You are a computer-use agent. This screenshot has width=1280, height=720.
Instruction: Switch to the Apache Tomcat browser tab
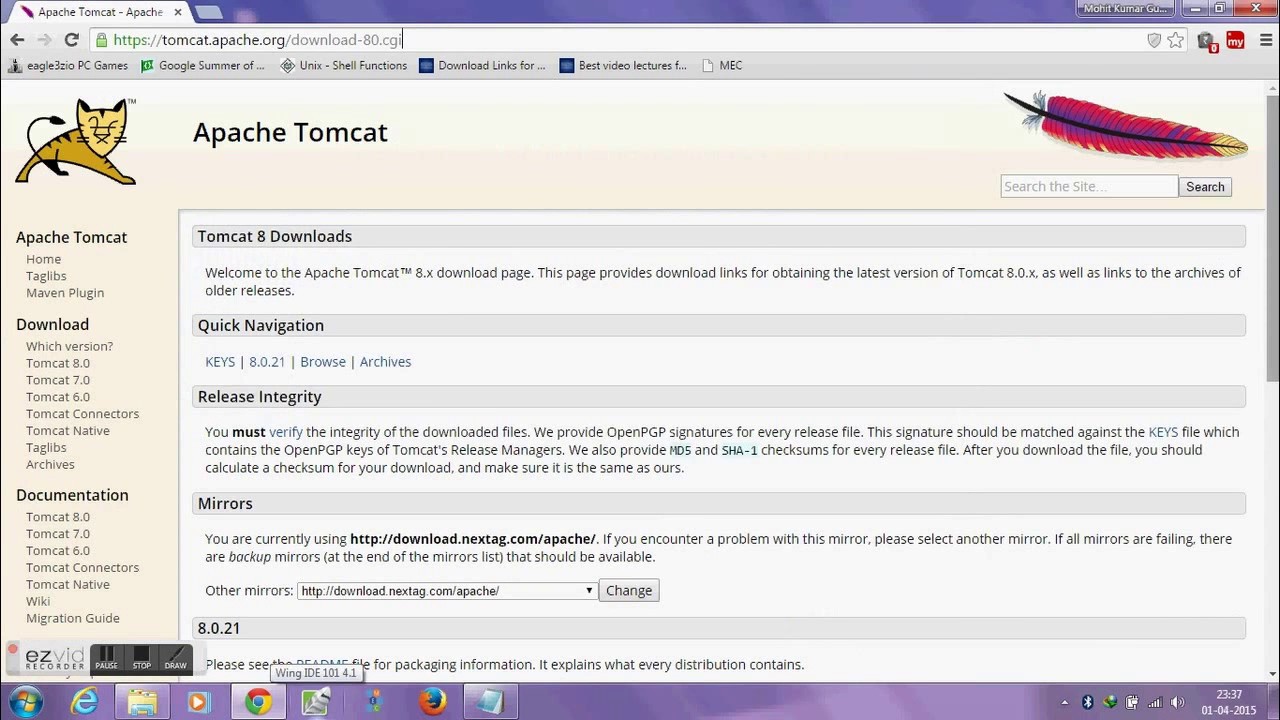(x=100, y=12)
